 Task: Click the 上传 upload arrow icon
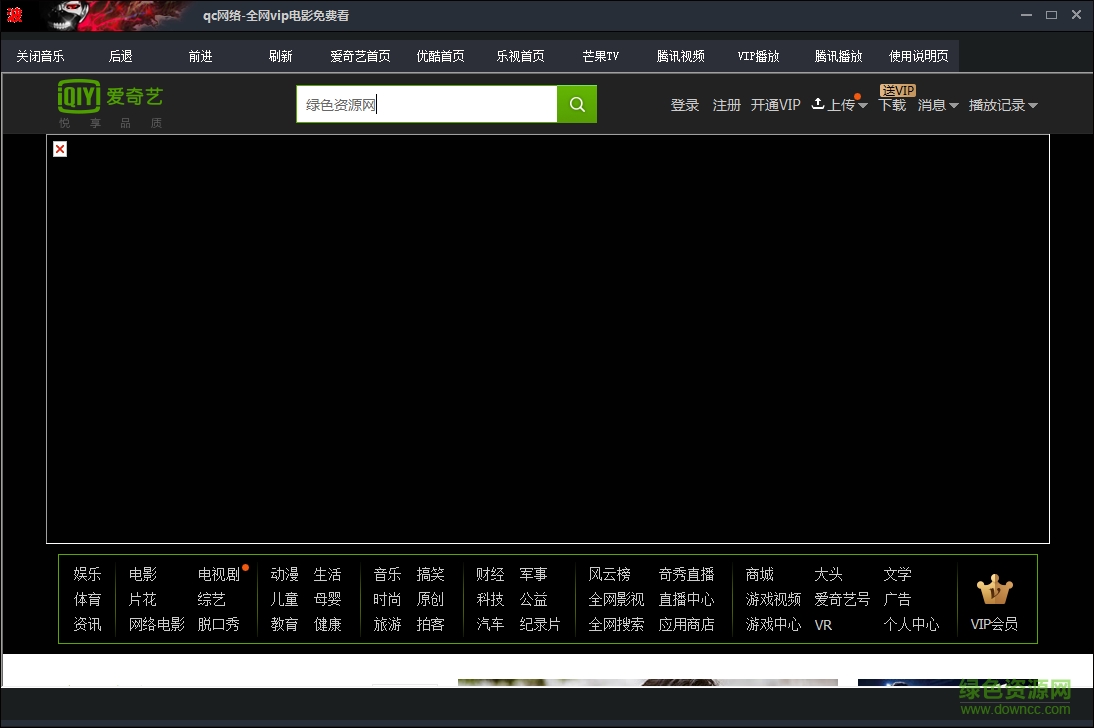point(818,103)
